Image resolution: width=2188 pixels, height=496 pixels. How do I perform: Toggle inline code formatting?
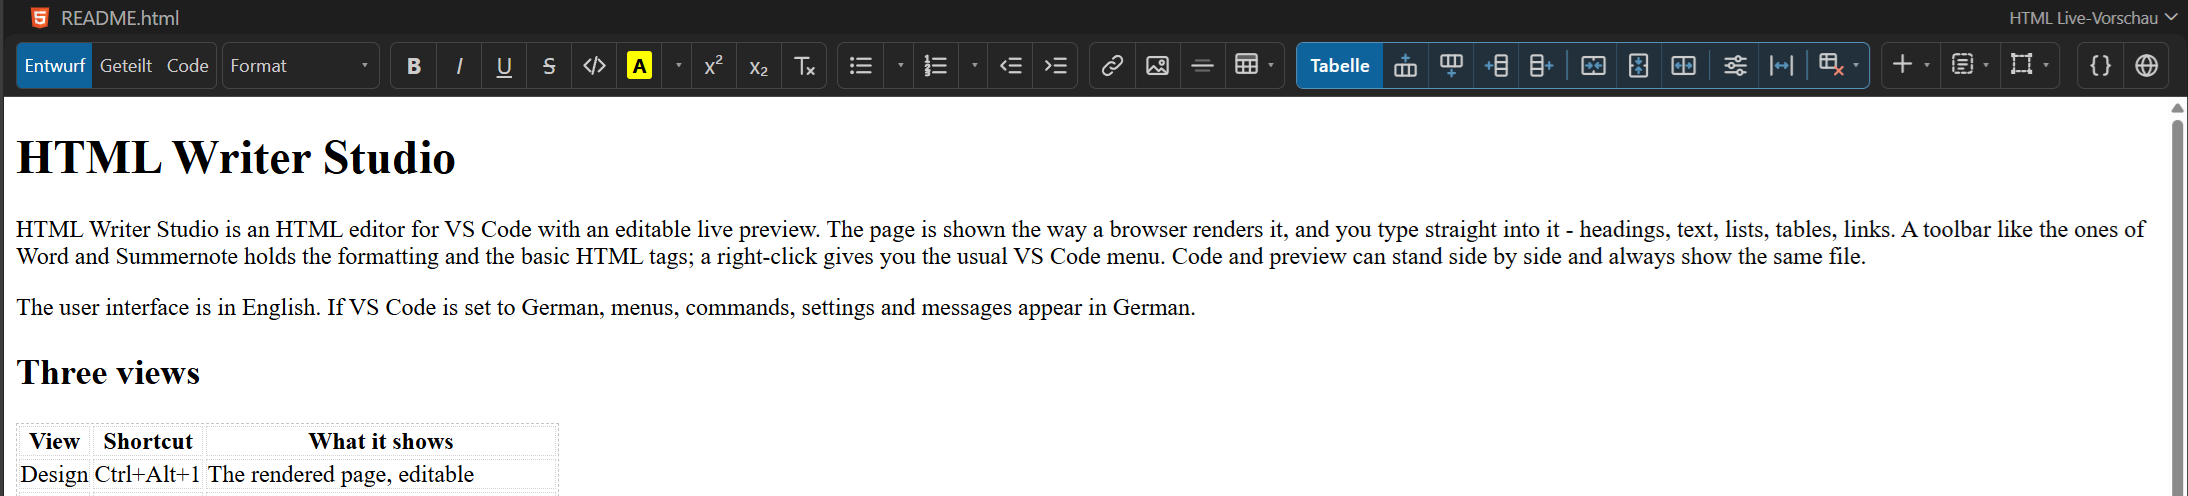594,66
